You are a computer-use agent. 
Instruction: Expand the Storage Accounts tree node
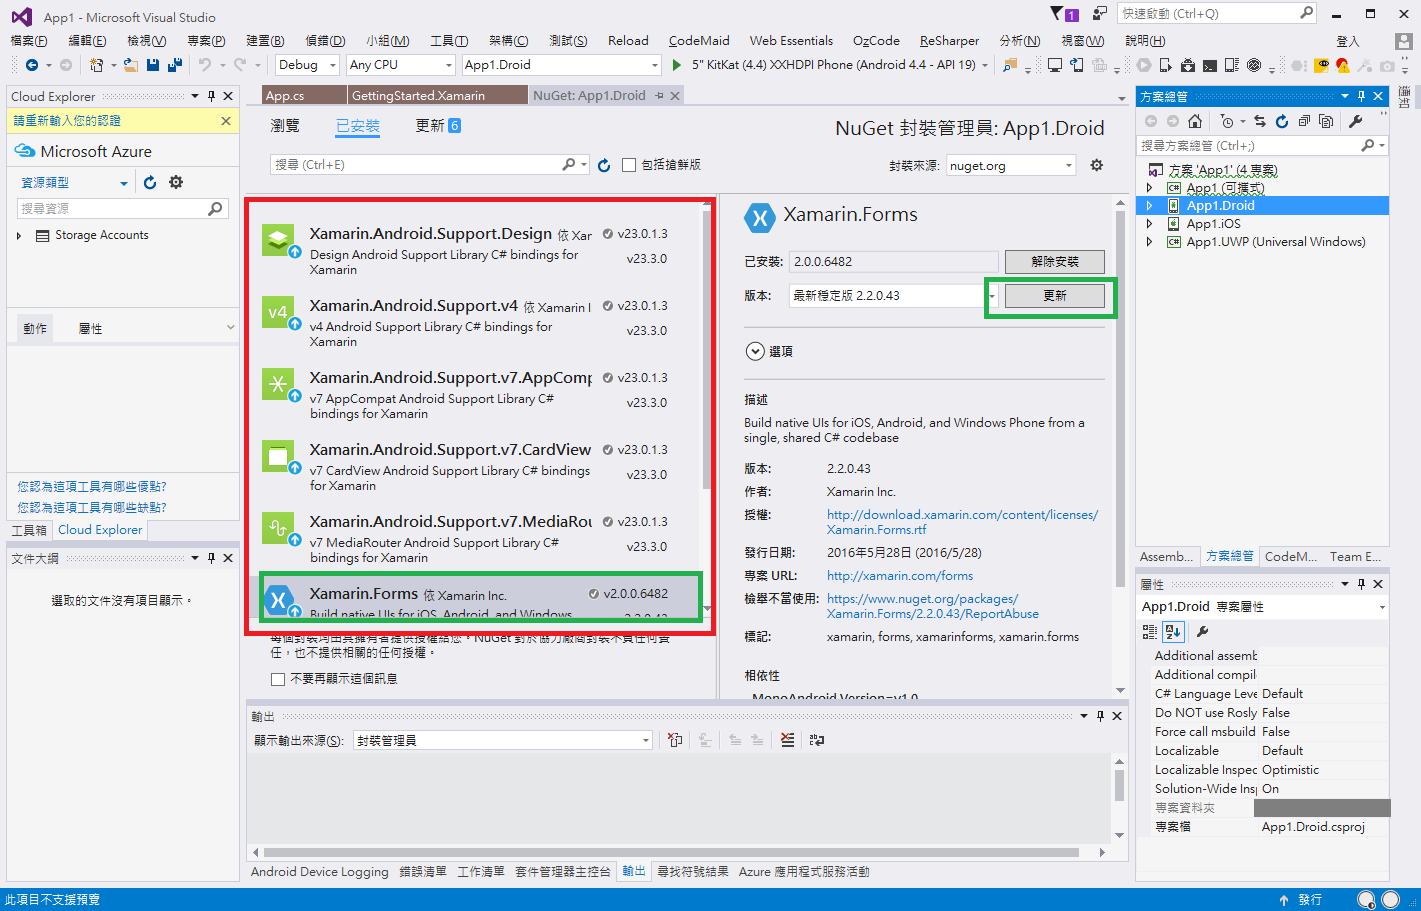pyautogui.click(x=19, y=236)
